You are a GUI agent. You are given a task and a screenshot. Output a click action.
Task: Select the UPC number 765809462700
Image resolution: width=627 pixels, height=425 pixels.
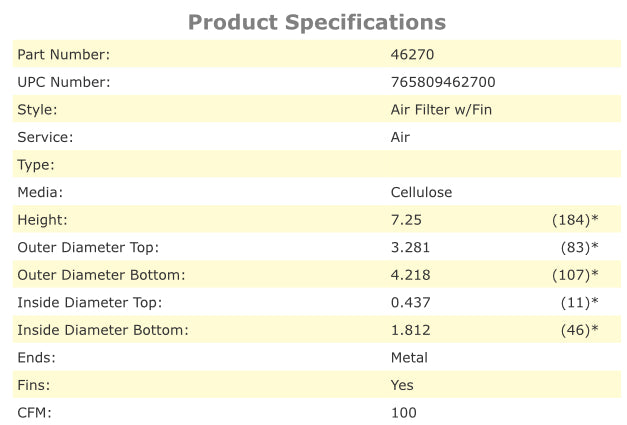click(x=442, y=82)
